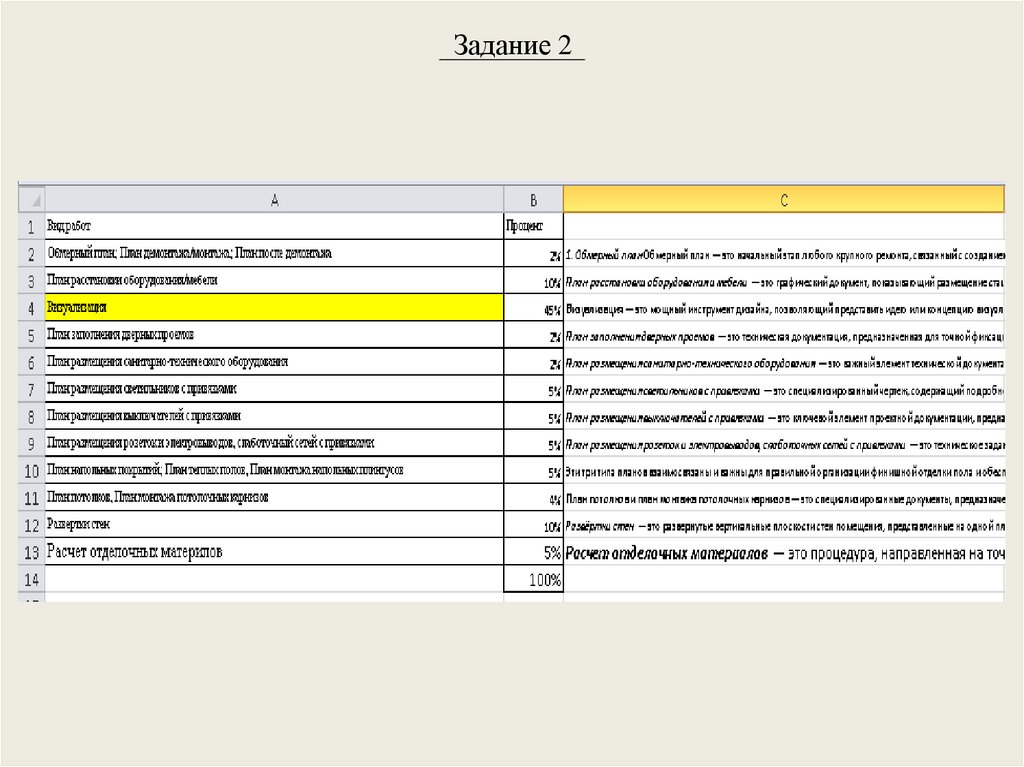Viewport: 1024px width, 767px height.
Task: Select the 4% cell in row 11
Action: click(534, 498)
